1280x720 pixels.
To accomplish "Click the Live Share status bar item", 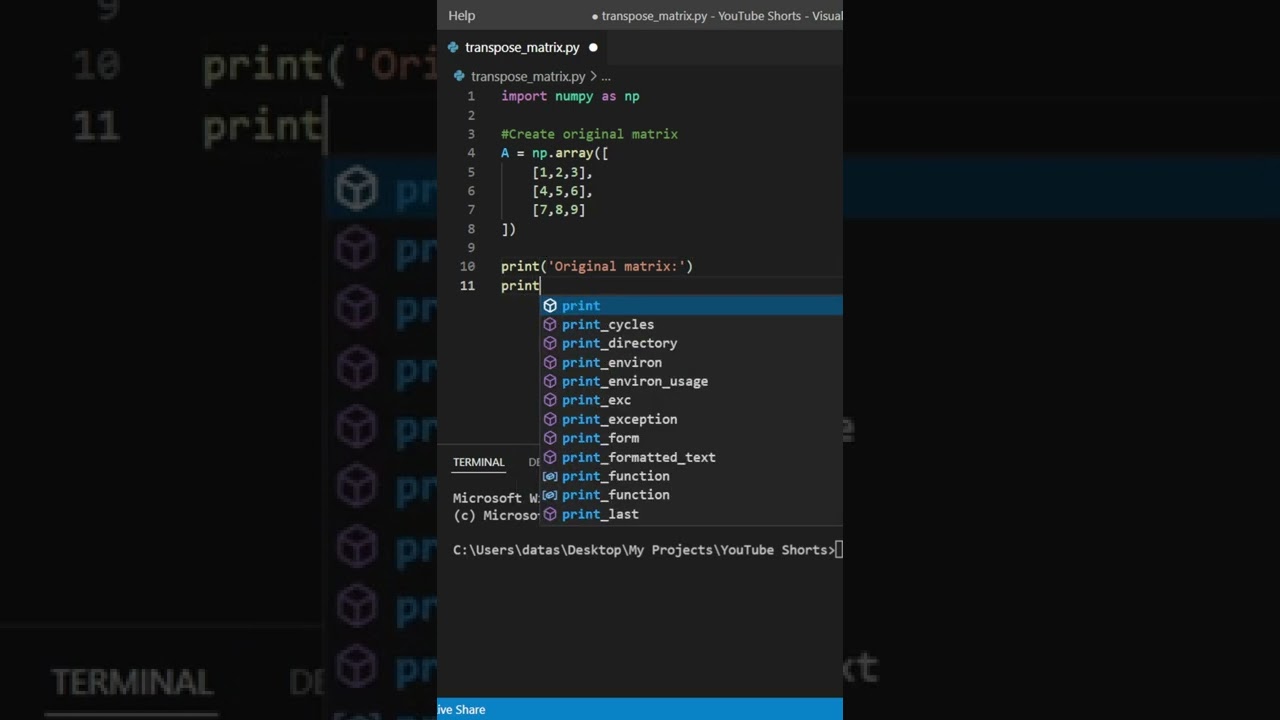I will (x=462, y=709).
